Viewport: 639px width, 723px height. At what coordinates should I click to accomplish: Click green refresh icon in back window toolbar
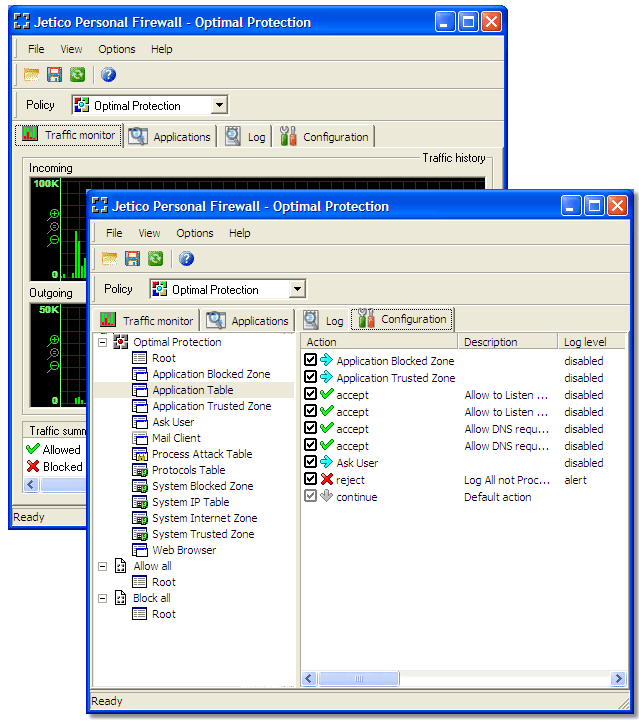pyautogui.click(x=77, y=75)
